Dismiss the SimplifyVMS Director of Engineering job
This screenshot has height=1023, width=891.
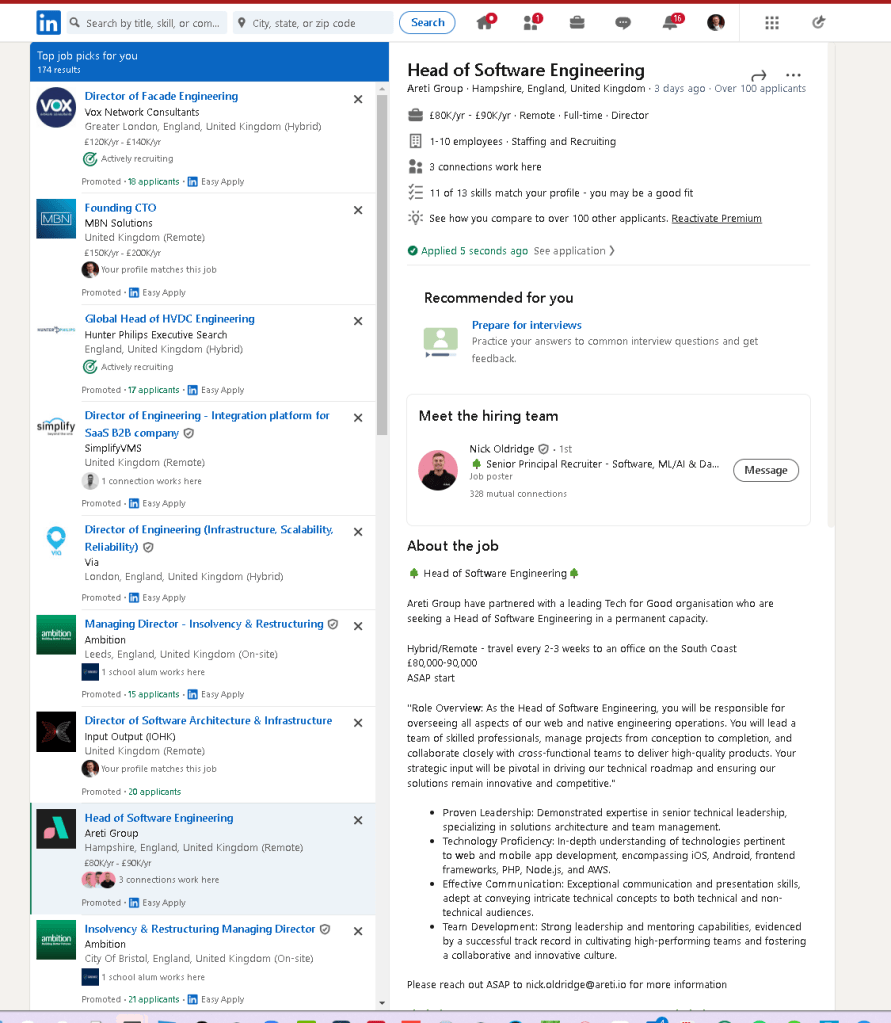point(358,418)
